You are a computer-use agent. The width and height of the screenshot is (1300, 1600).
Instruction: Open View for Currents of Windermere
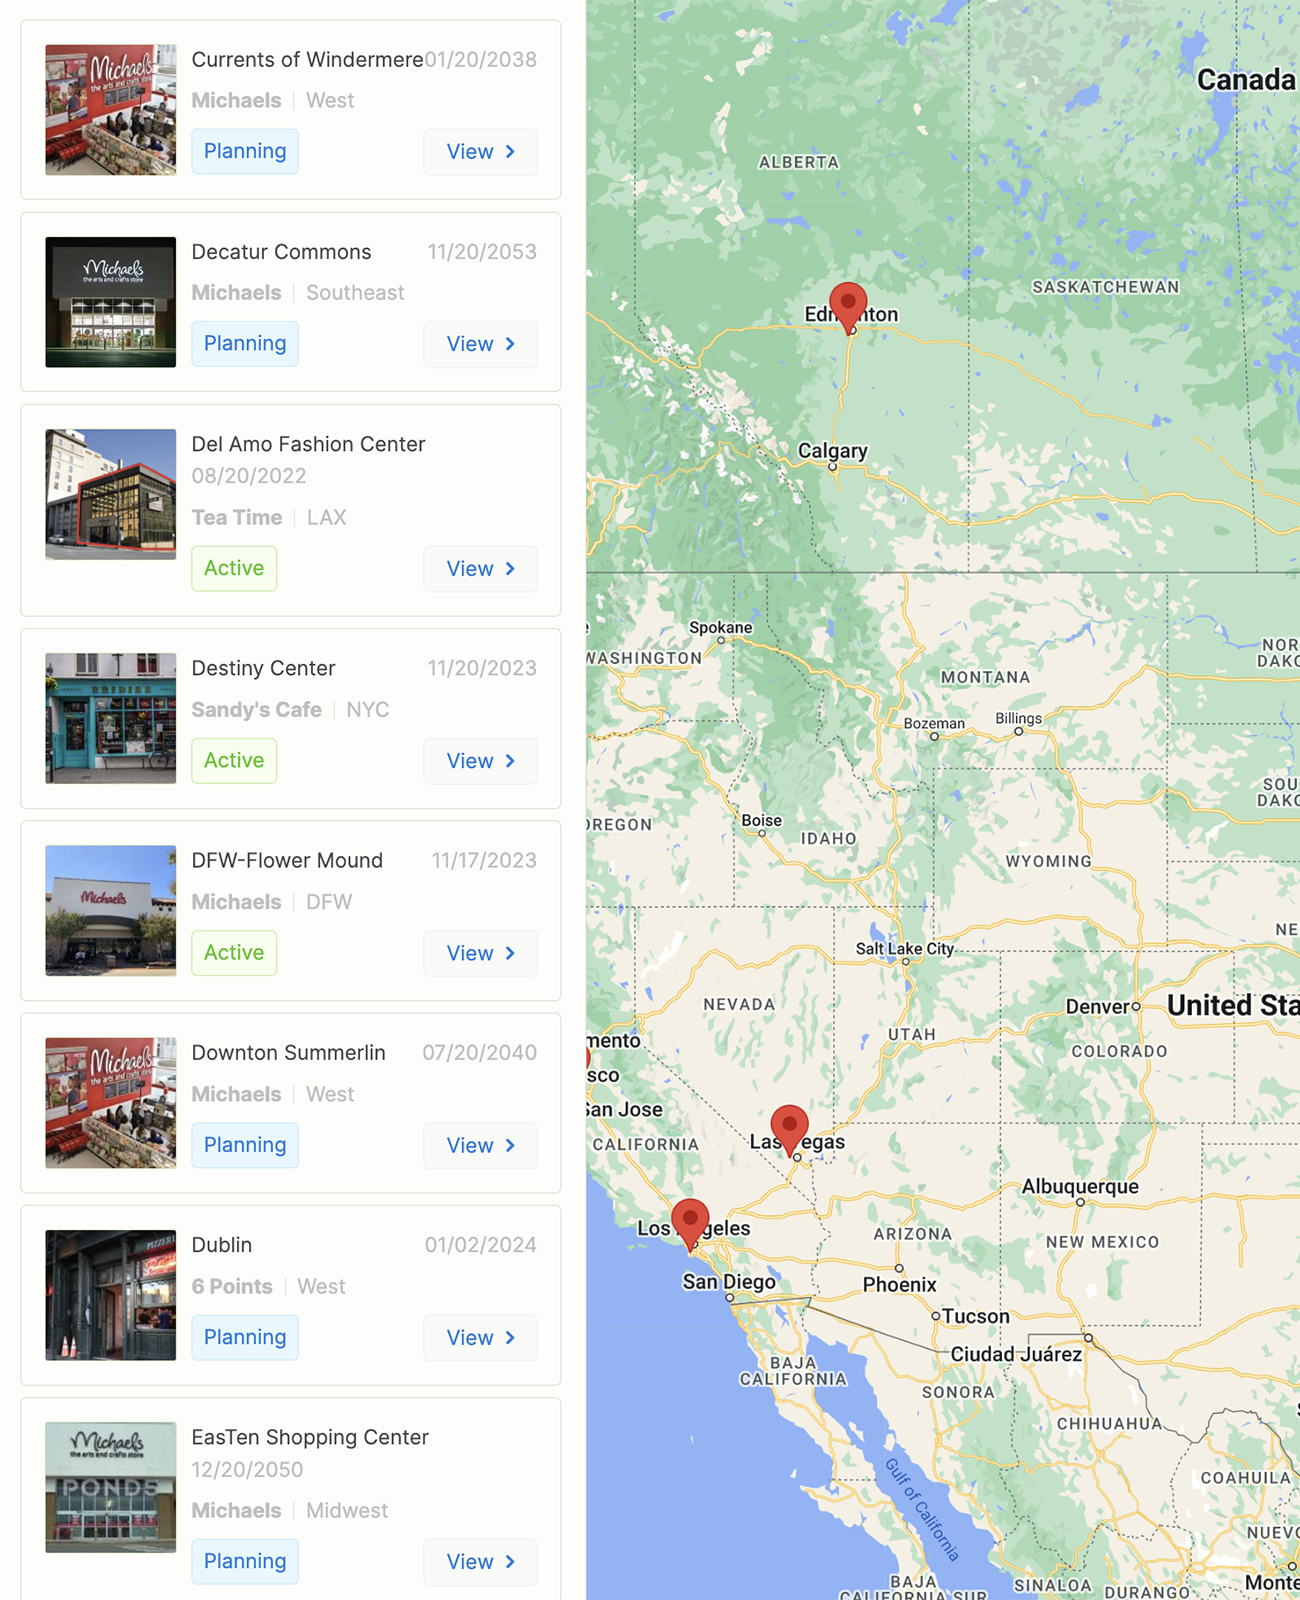tap(481, 152)
